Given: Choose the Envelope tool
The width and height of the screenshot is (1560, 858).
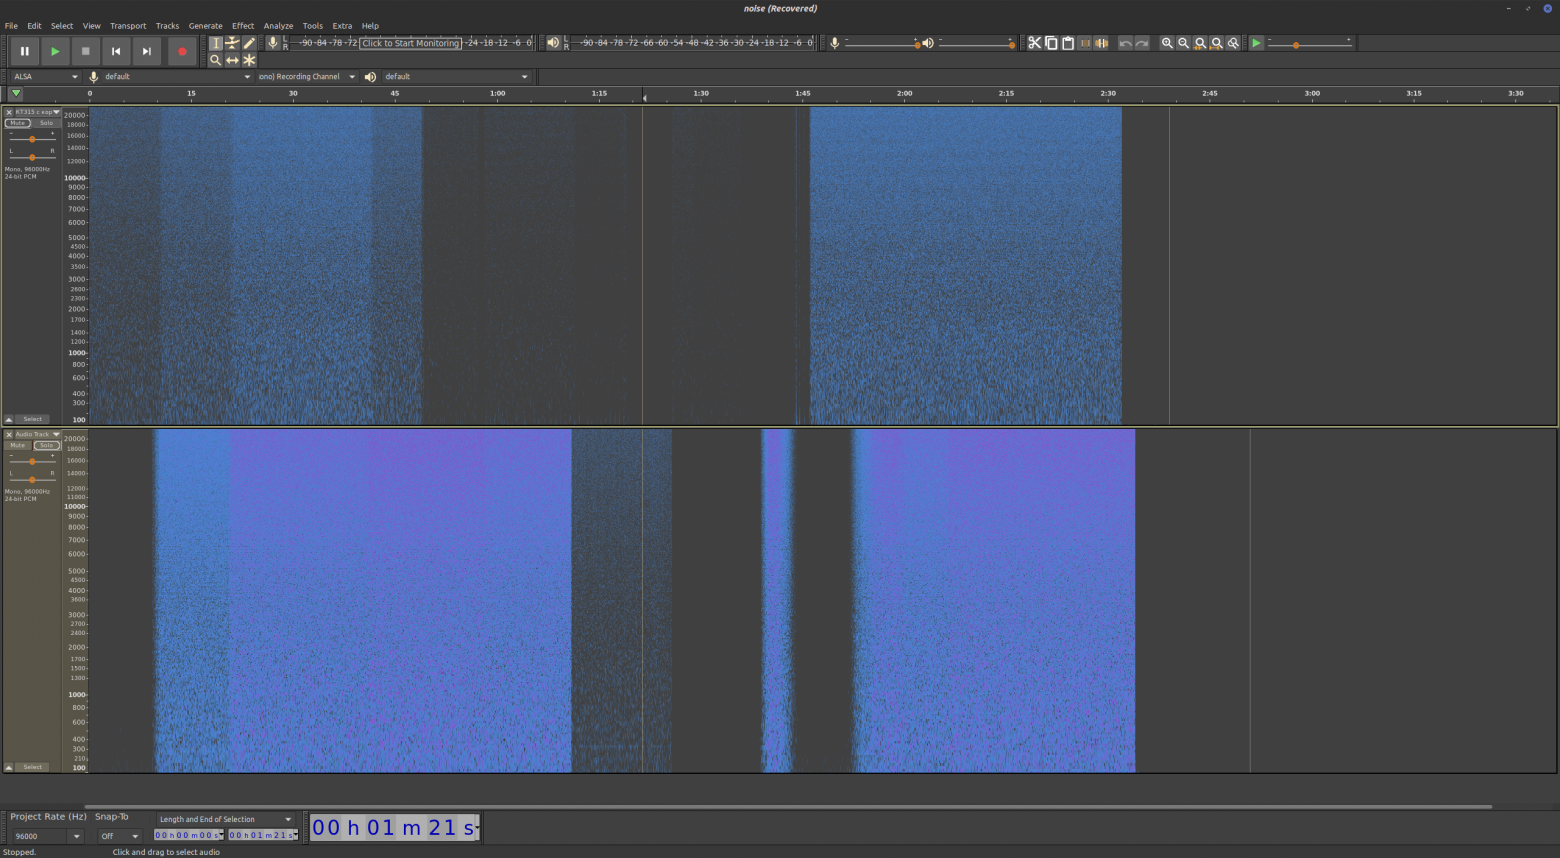Looking at the screenshot, I should click(232, 43).
